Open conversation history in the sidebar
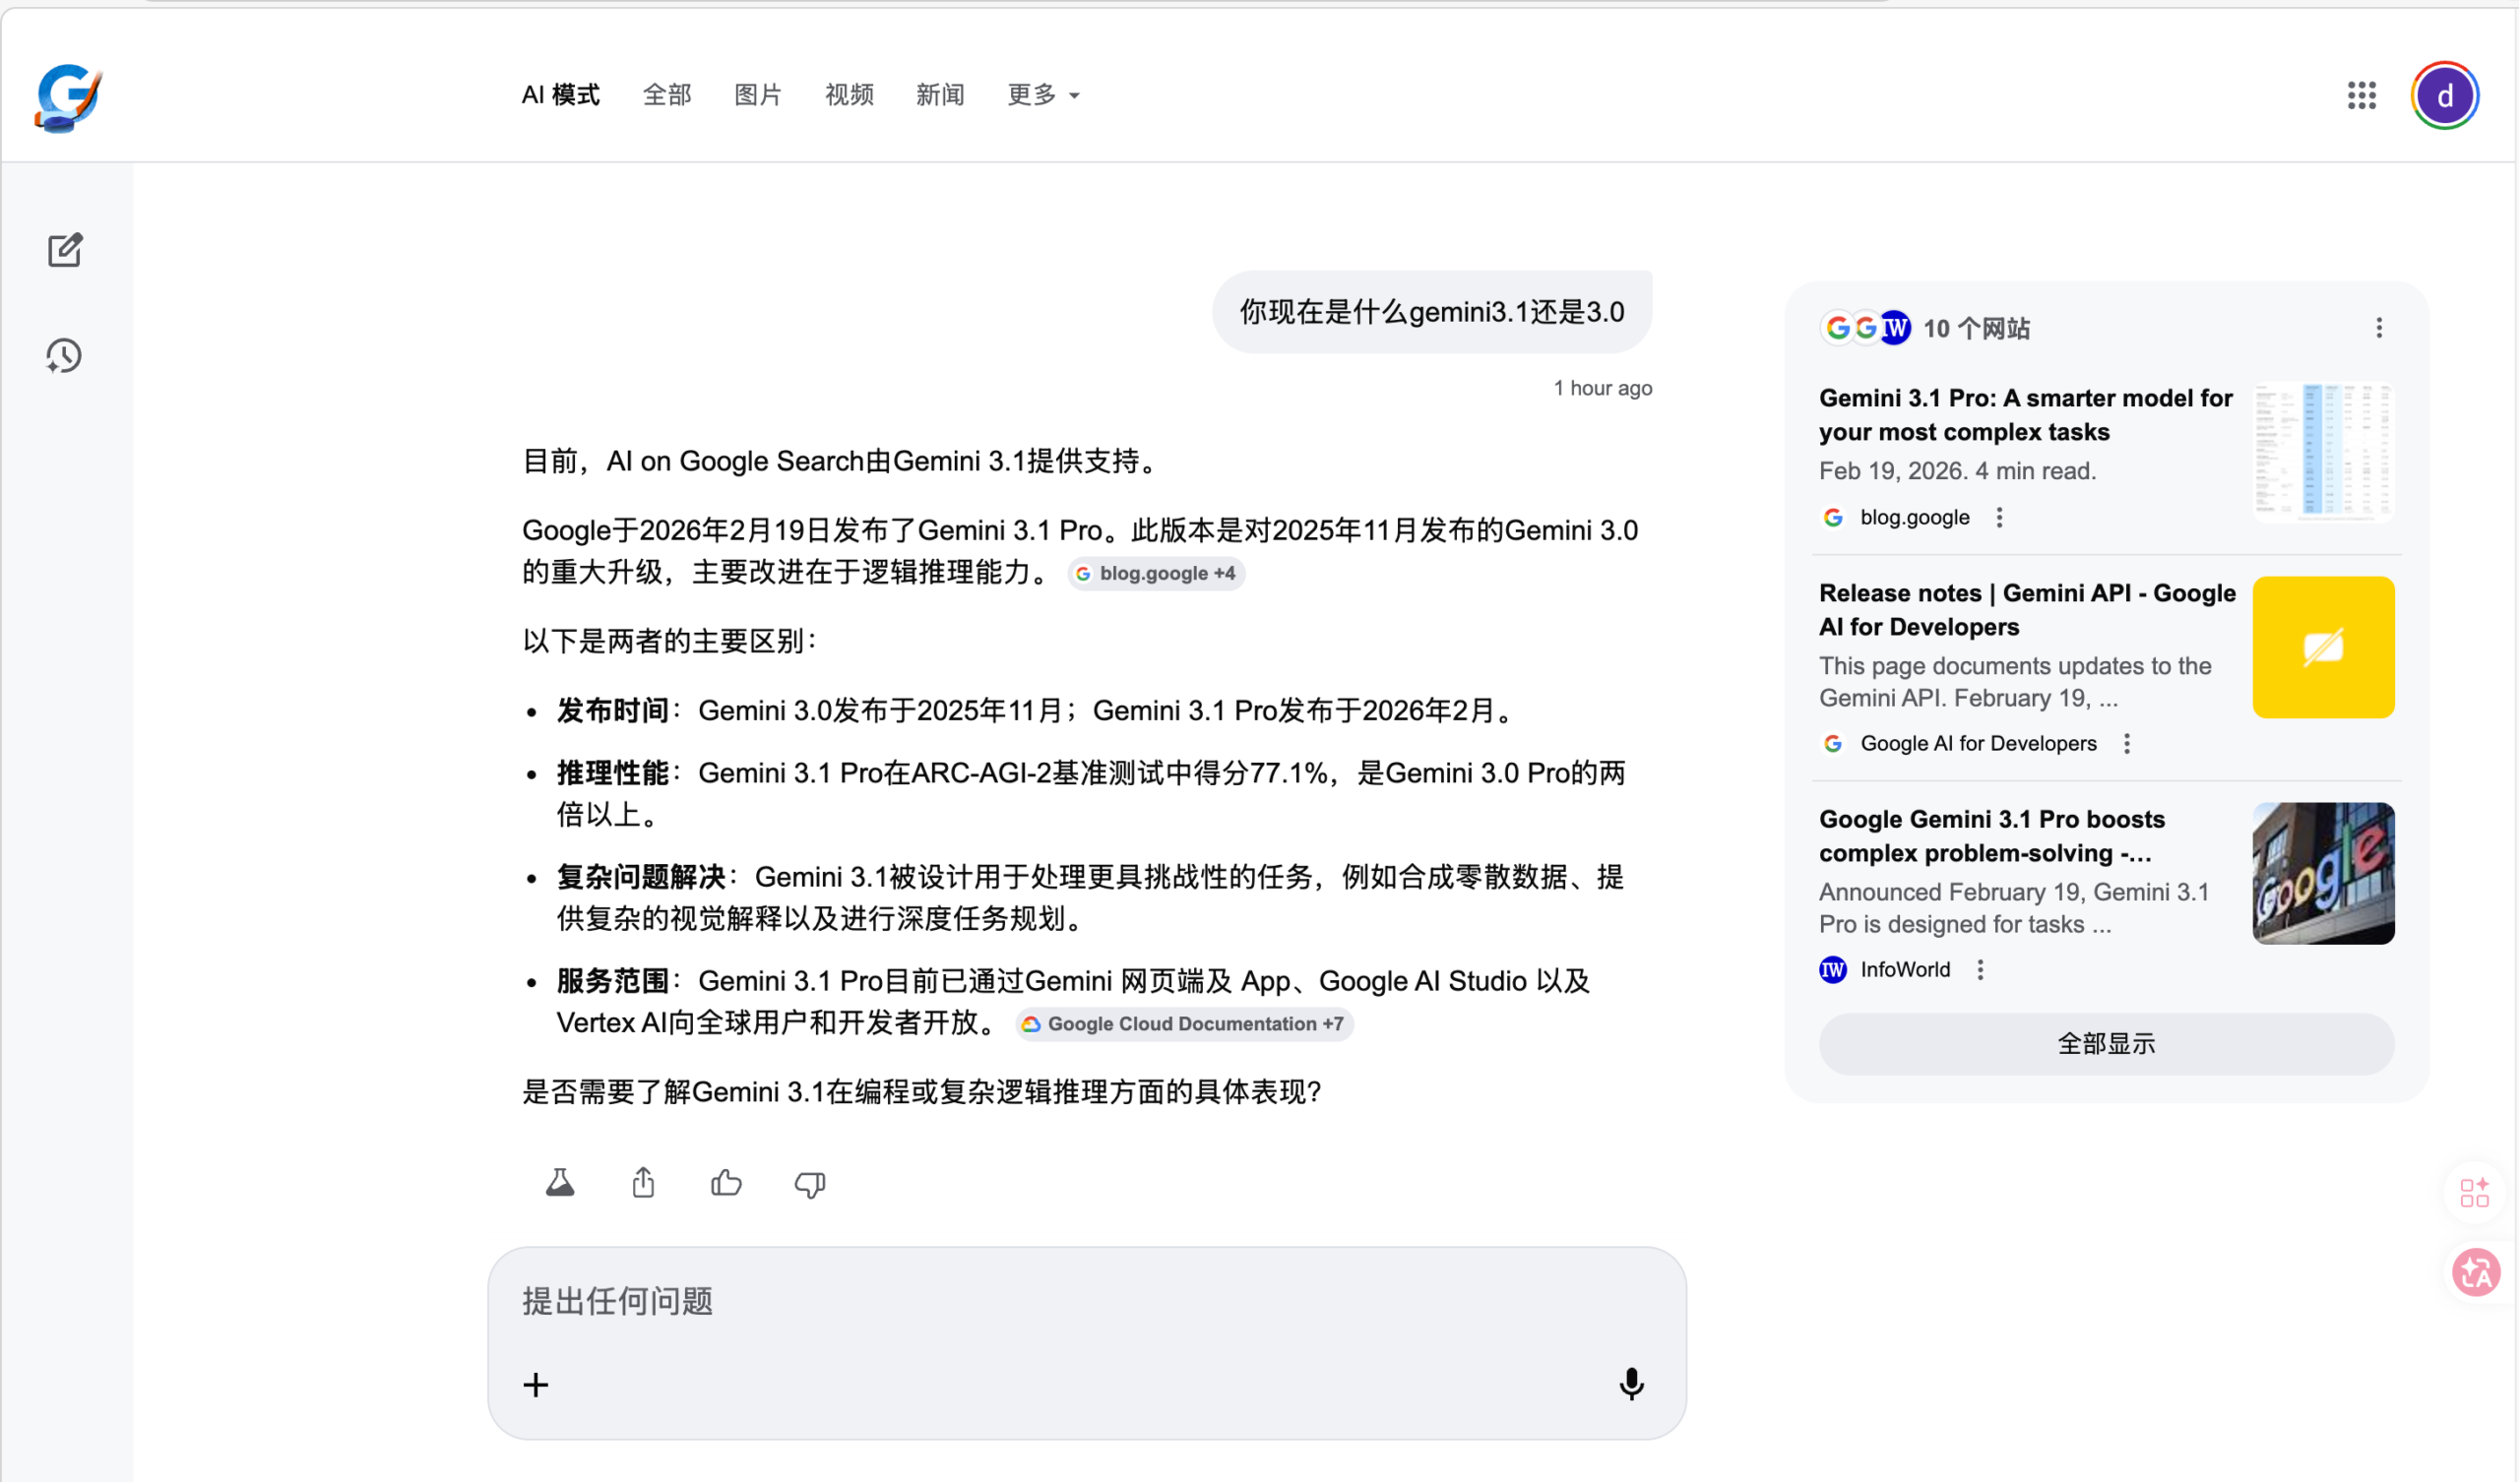Viewport: 2520px width, 1482px height. click(x=64, y=355)
